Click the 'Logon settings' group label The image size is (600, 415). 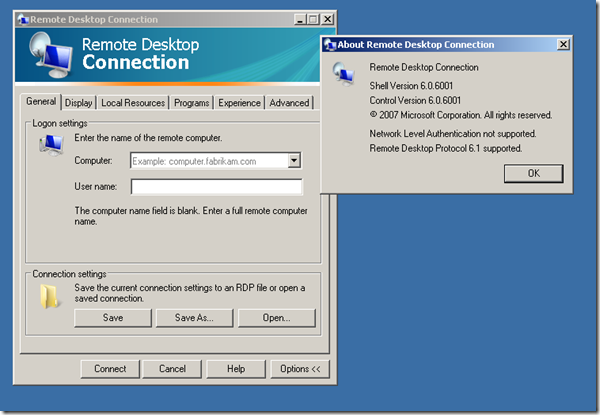pos(60,124)
